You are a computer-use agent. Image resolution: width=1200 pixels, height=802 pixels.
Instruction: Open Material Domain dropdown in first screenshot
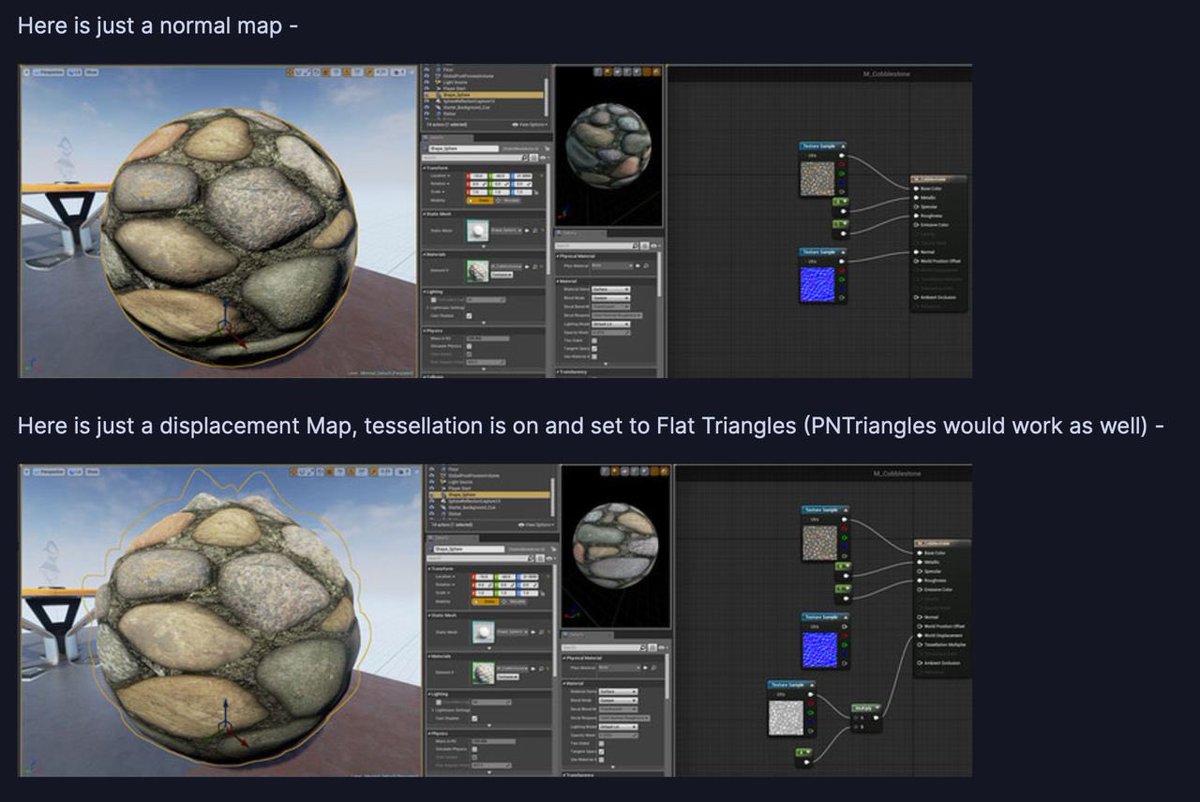(x=611, y=290)
